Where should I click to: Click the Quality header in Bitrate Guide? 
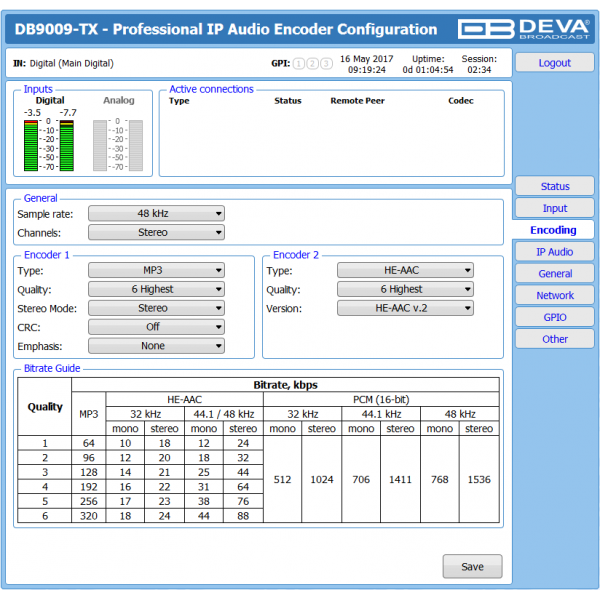coord(45,407)
